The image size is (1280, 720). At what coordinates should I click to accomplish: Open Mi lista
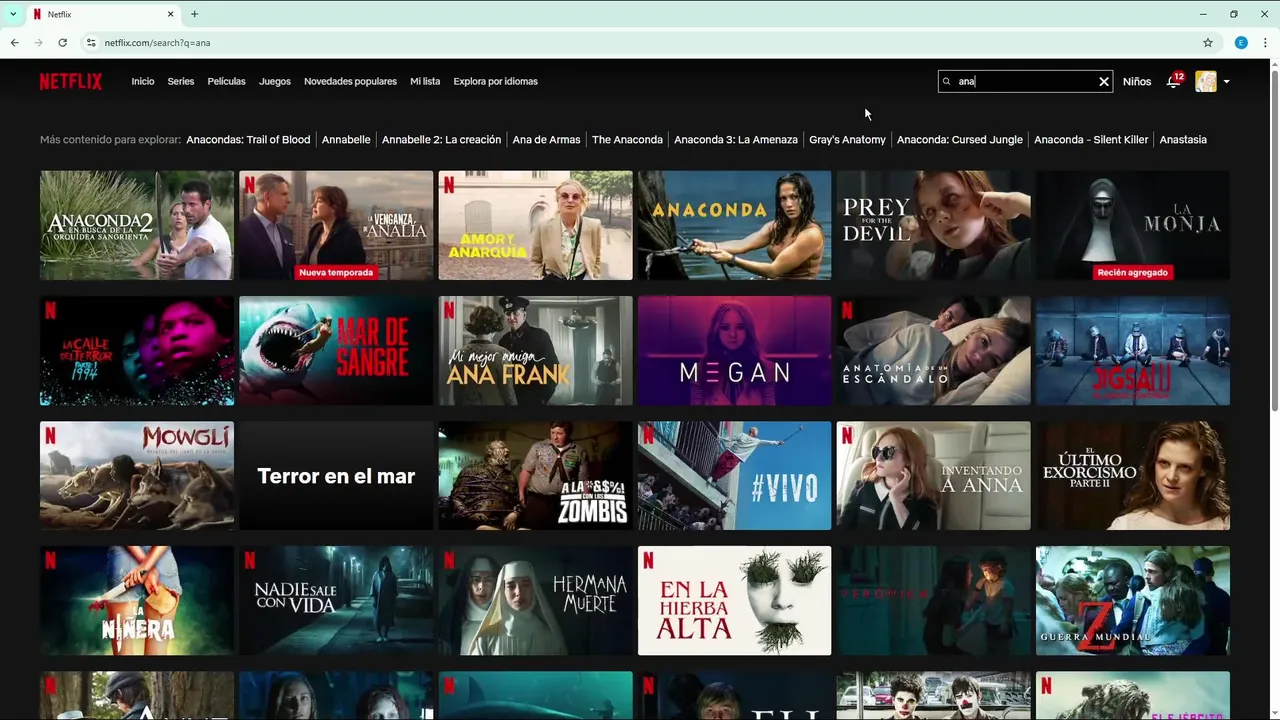425,82
